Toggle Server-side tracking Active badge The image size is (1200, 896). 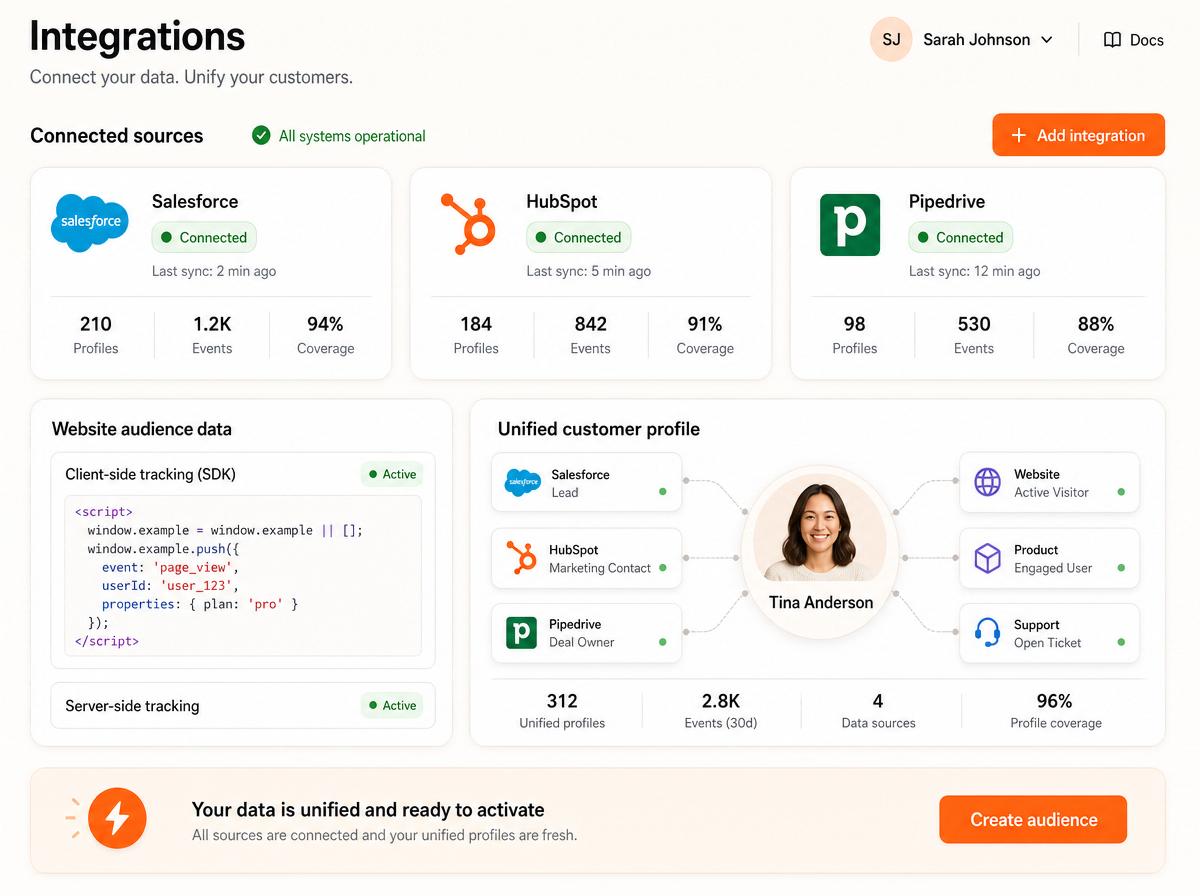click(392, 705)
